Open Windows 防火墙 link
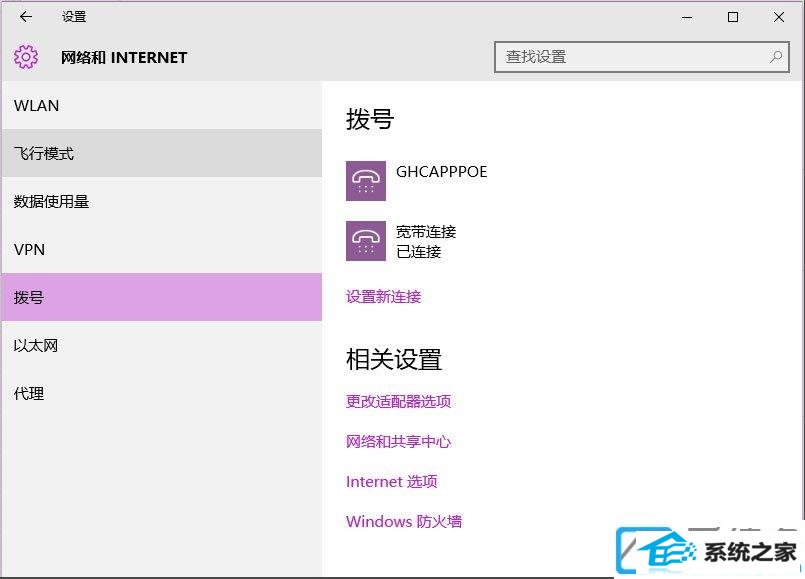The image size is (805, 579). pyautogui.click(x=404, y=522)
